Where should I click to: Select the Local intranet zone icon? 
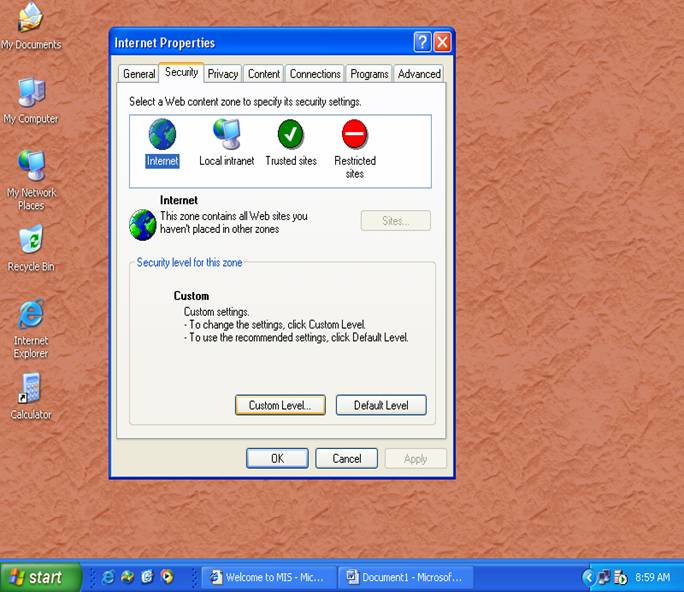[226, 135]
